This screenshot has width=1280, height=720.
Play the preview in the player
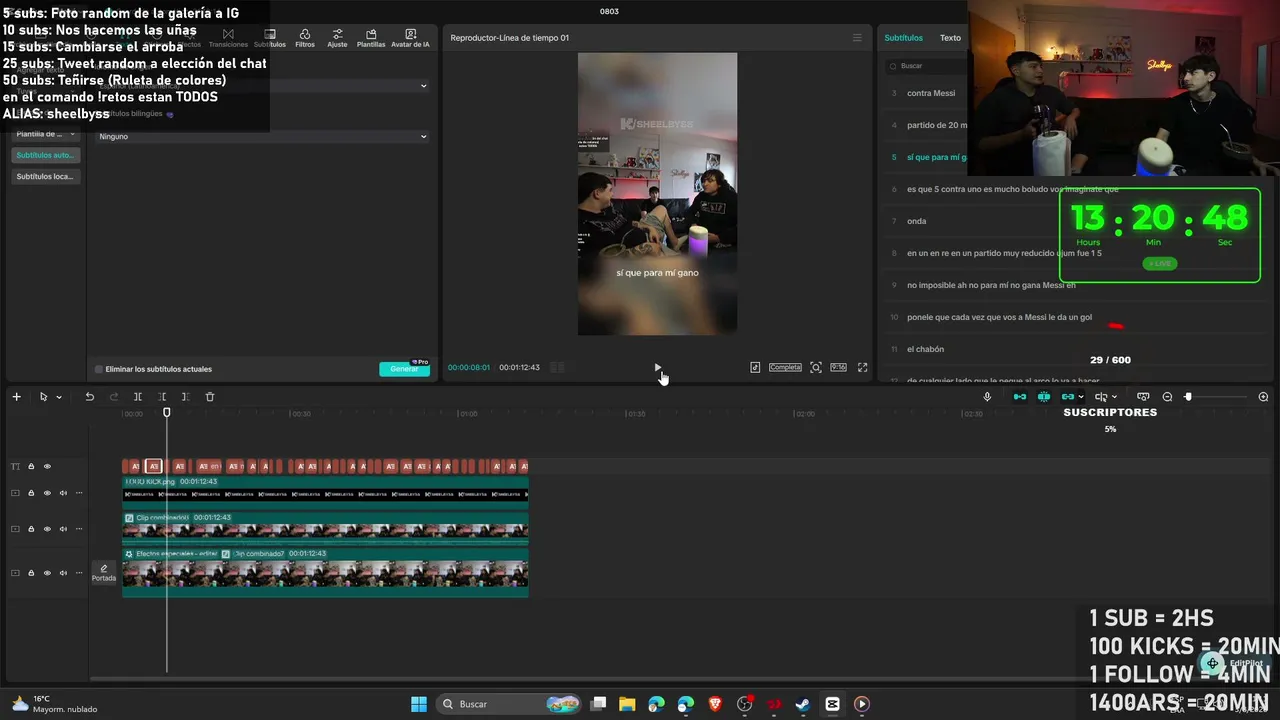(657, 367)
